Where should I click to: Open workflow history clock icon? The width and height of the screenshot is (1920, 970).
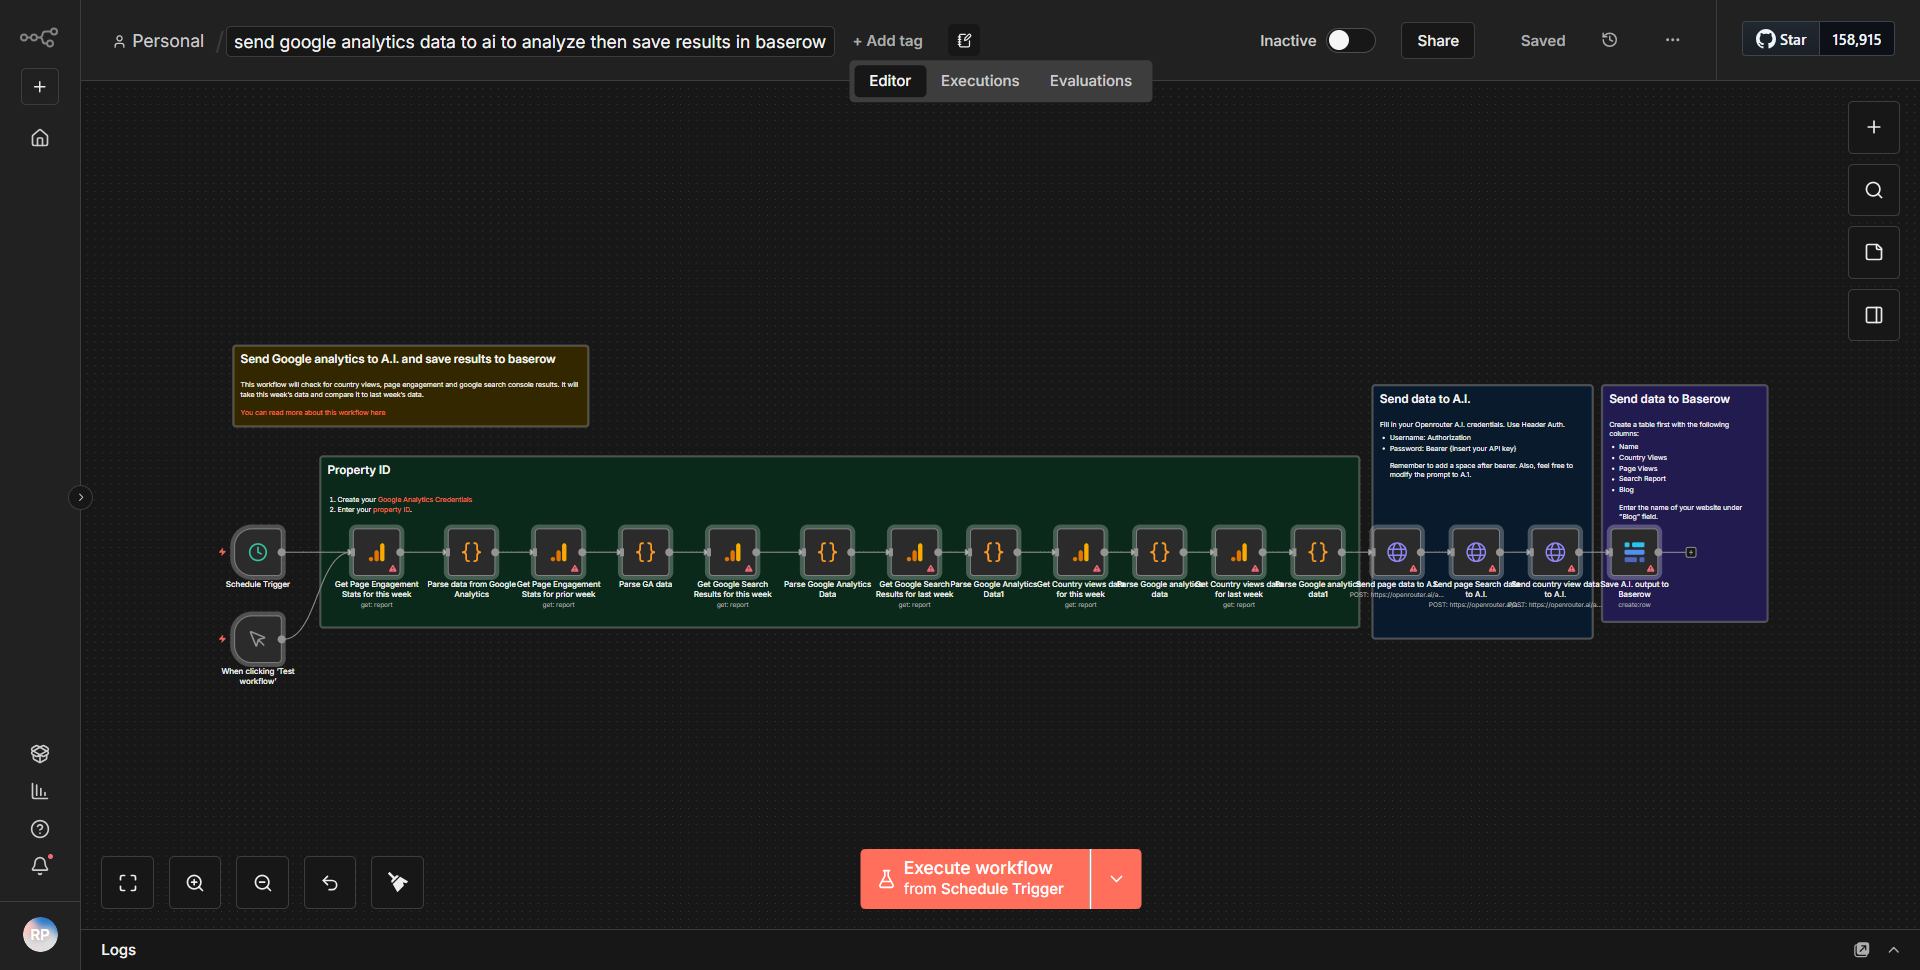[1610, 40]
